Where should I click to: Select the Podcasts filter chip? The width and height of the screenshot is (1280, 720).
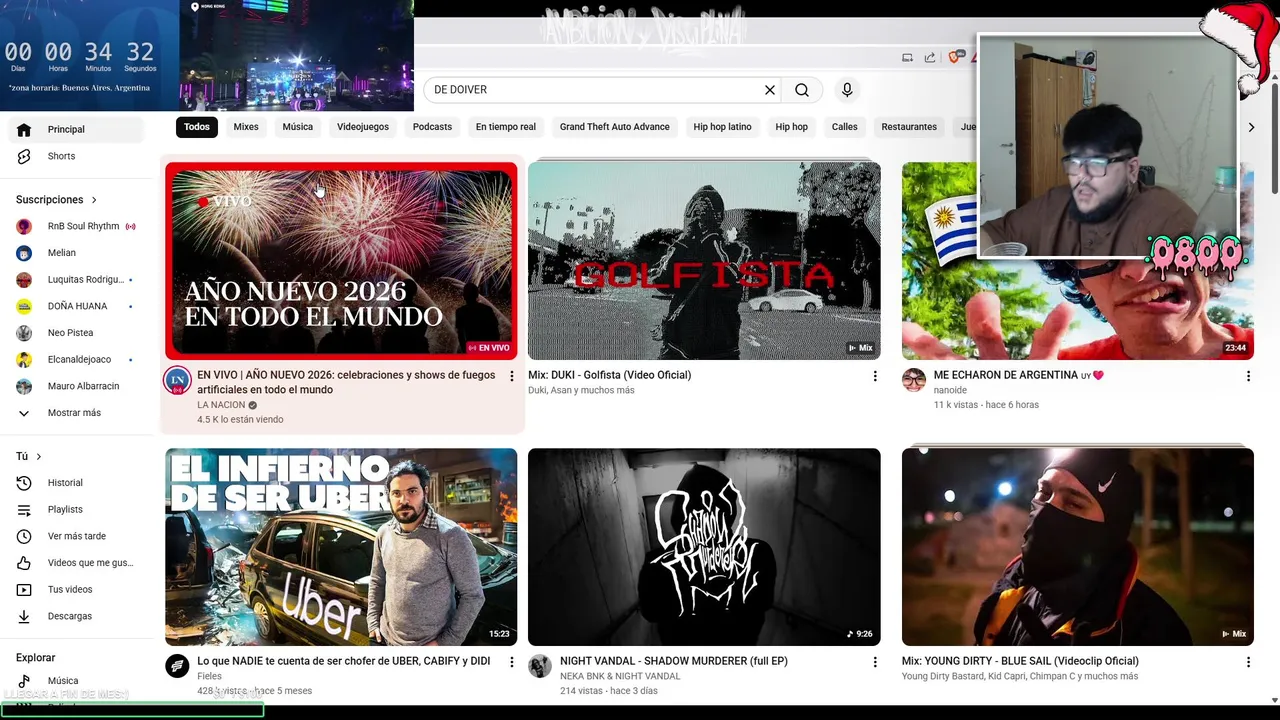[432, 127]
